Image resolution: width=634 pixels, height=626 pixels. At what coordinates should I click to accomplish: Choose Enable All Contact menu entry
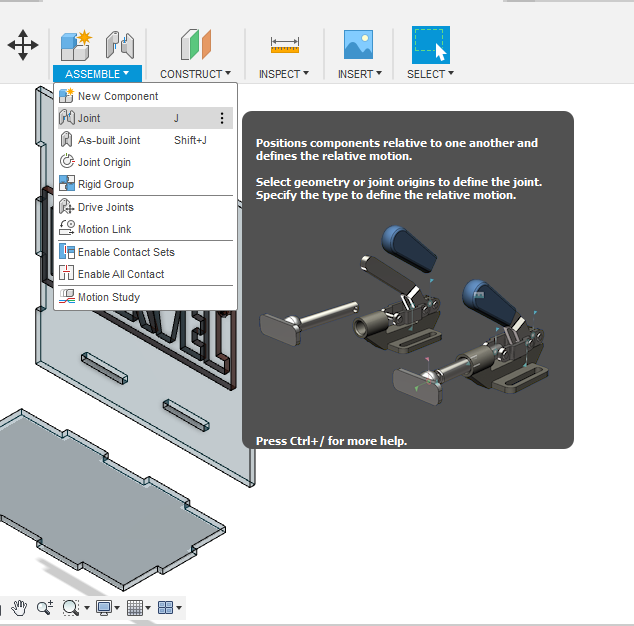(145, 274)
